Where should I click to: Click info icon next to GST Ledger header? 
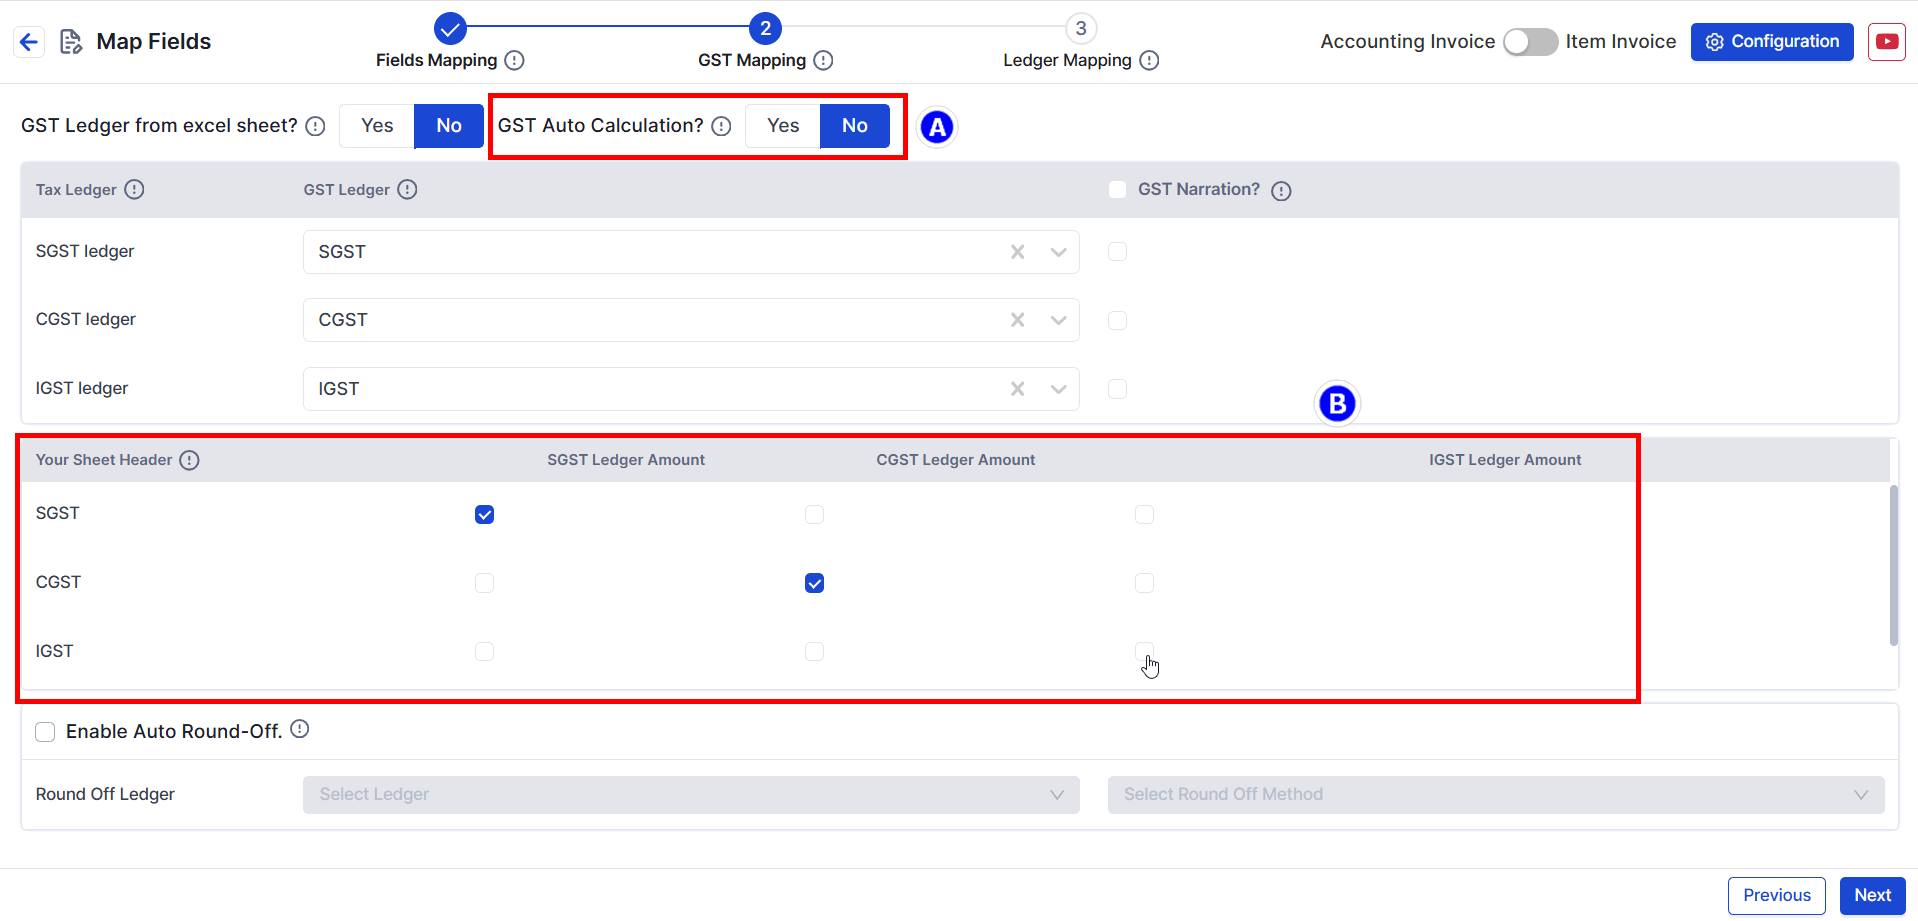coord(407,189)
